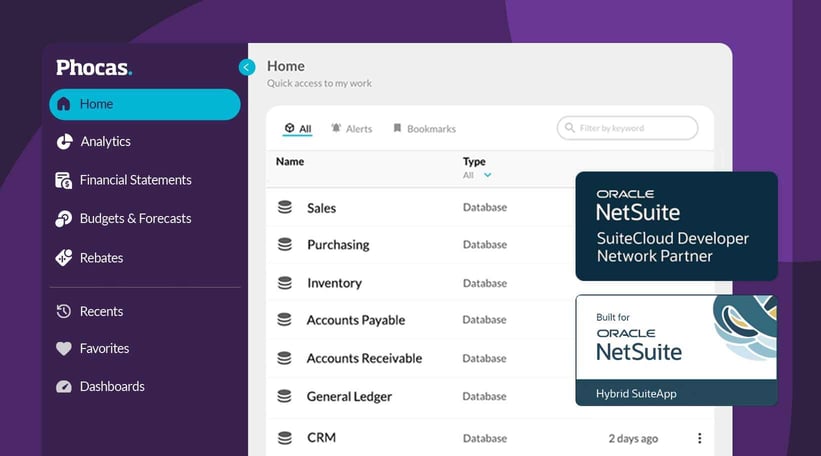Open the Type filter dropdown
This screenshot has width=821, height=456.
477,175
